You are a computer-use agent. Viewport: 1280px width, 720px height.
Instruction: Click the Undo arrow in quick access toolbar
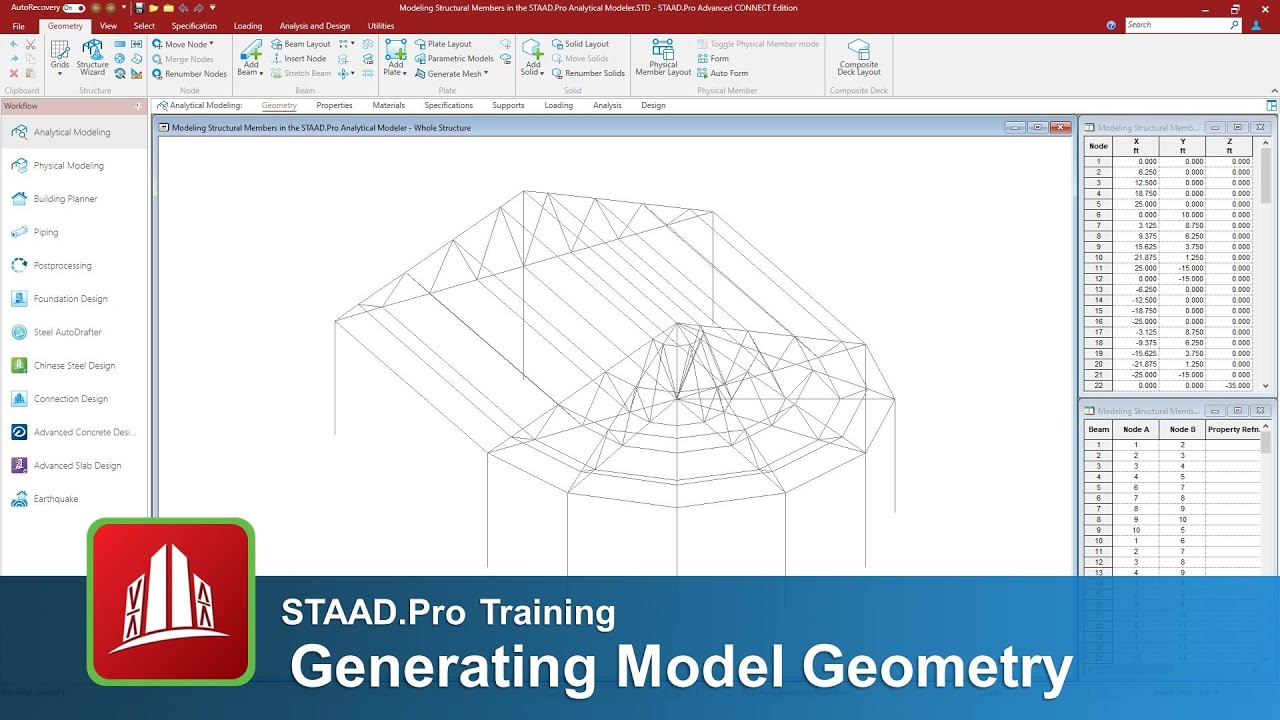[183, 7]
